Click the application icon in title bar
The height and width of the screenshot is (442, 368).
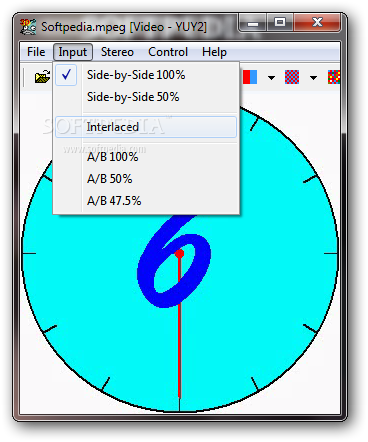point(28,27)
